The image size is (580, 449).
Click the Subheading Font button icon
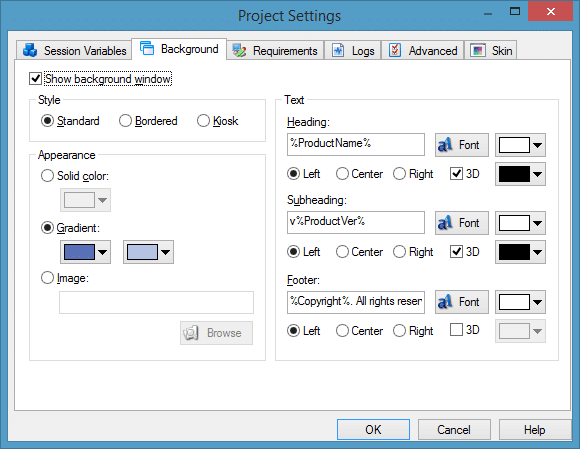click(445, 223)
